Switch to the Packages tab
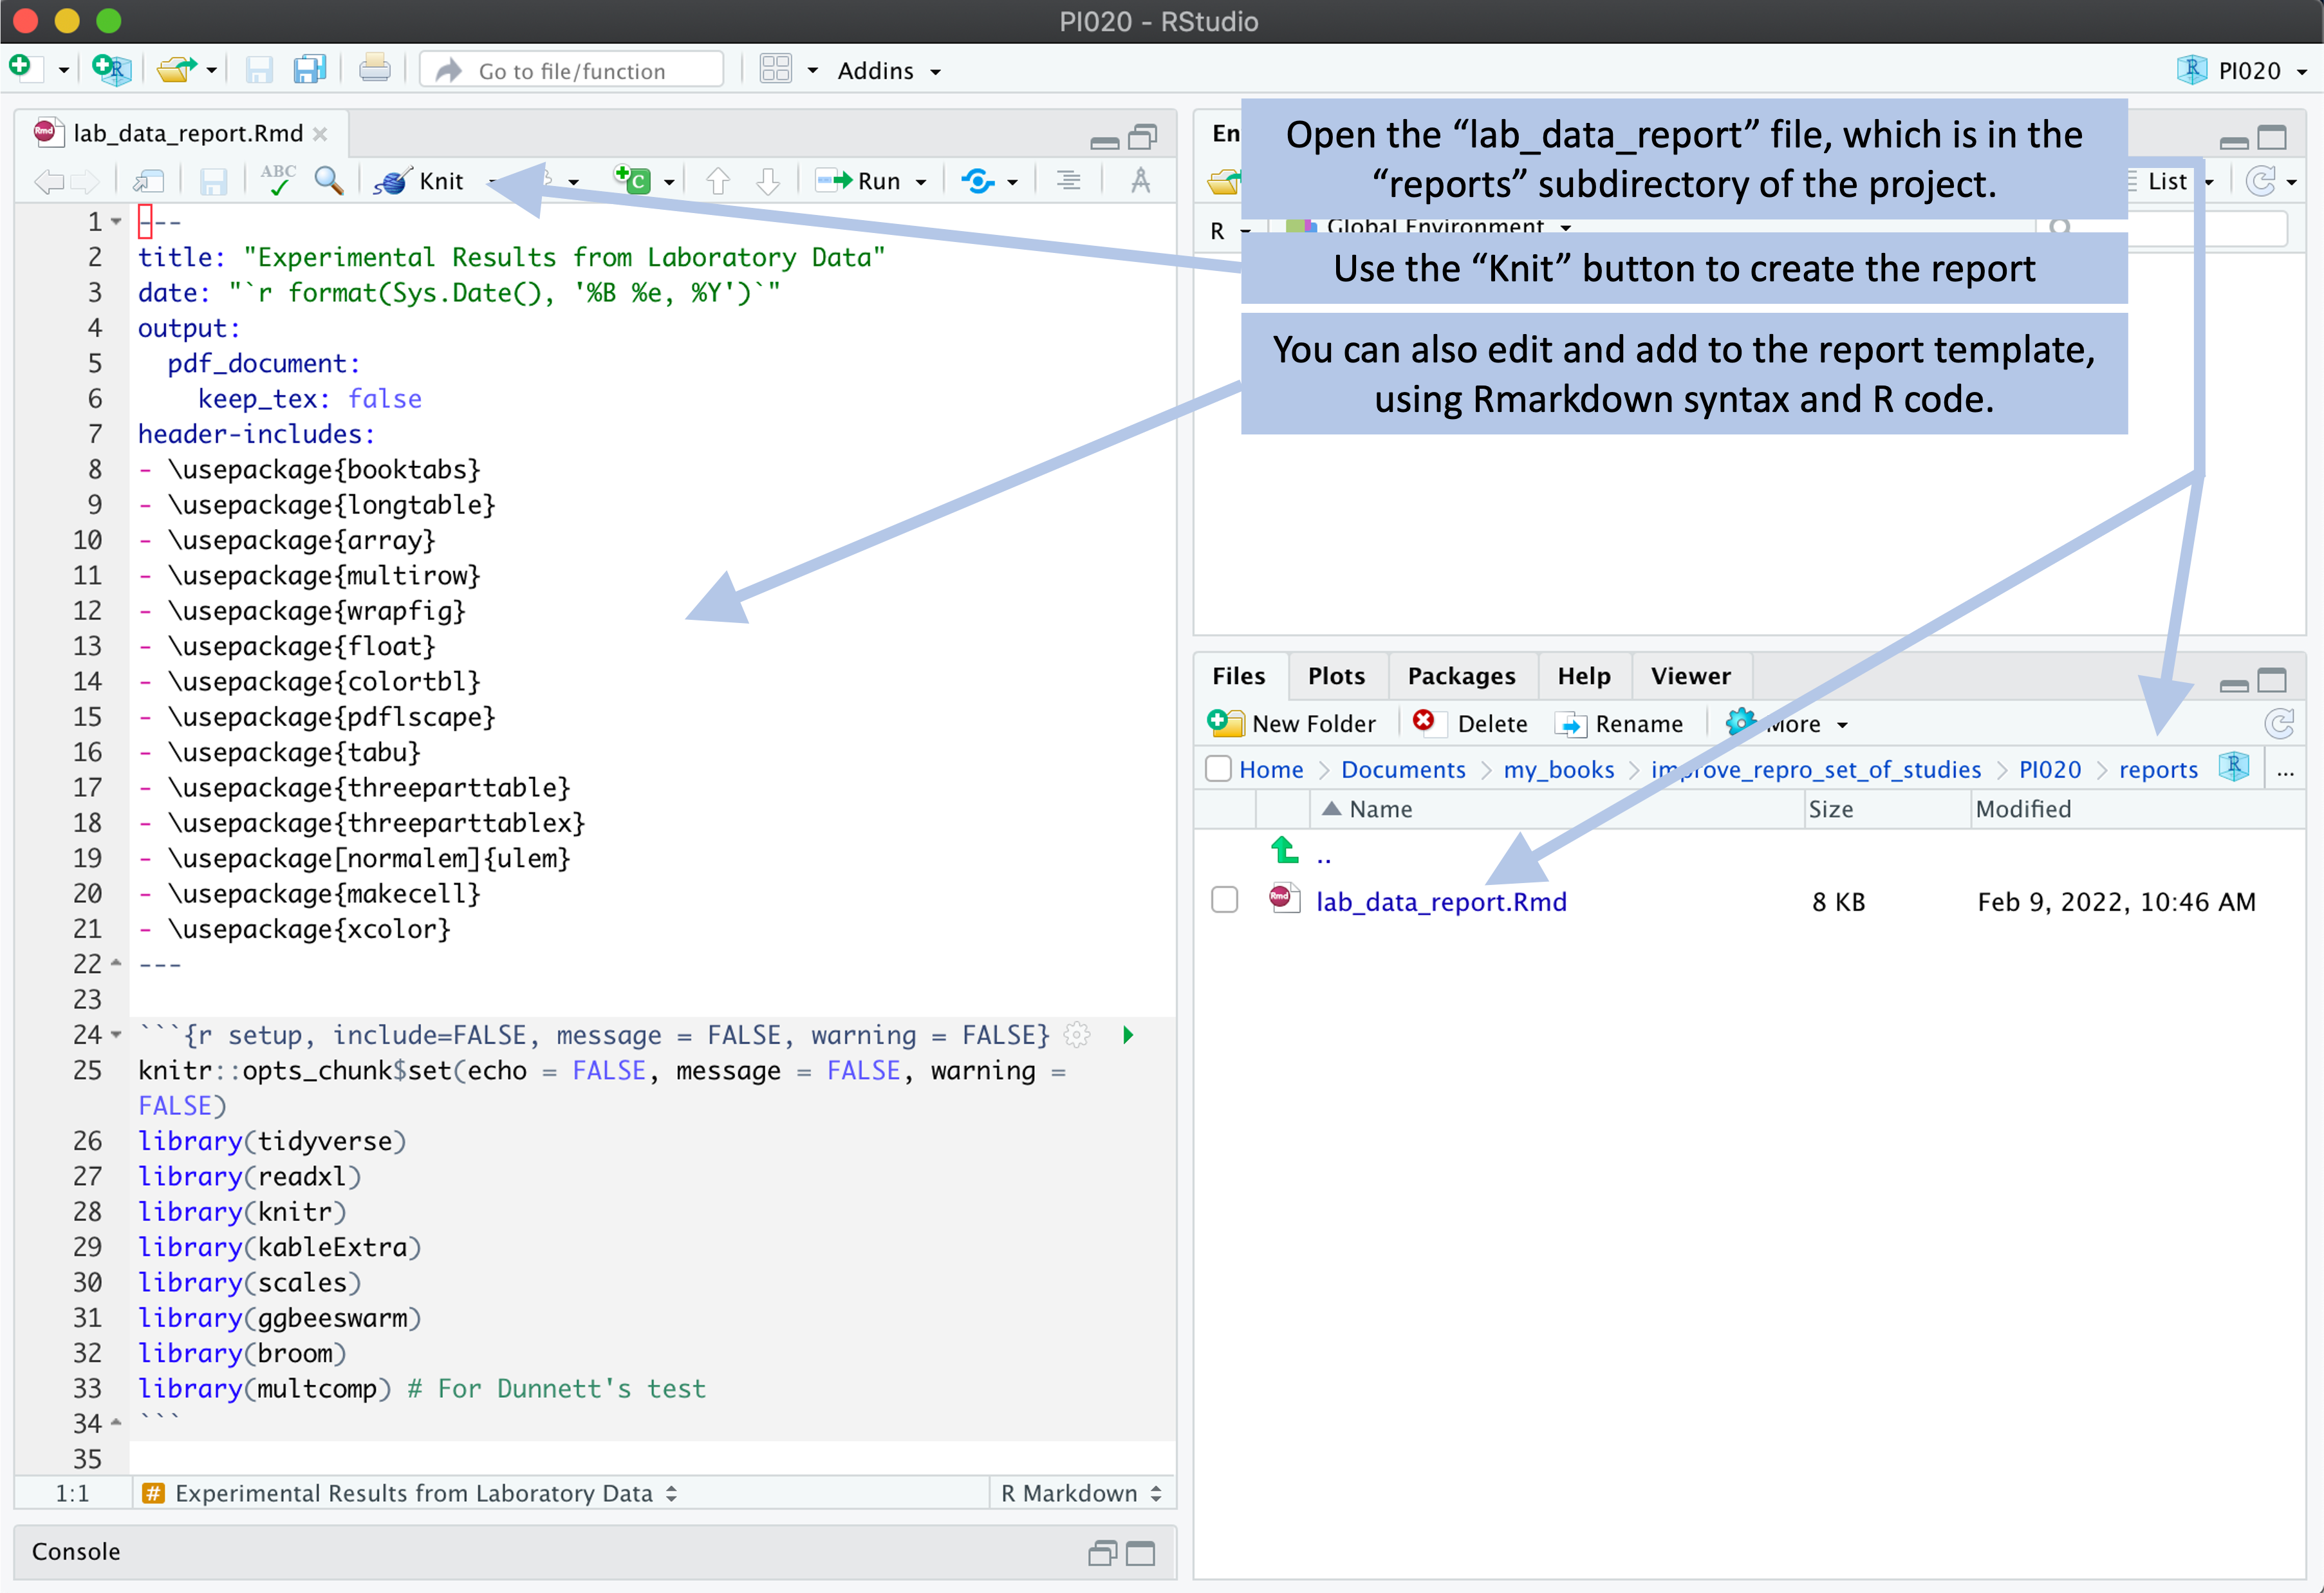 [1461, 676]
